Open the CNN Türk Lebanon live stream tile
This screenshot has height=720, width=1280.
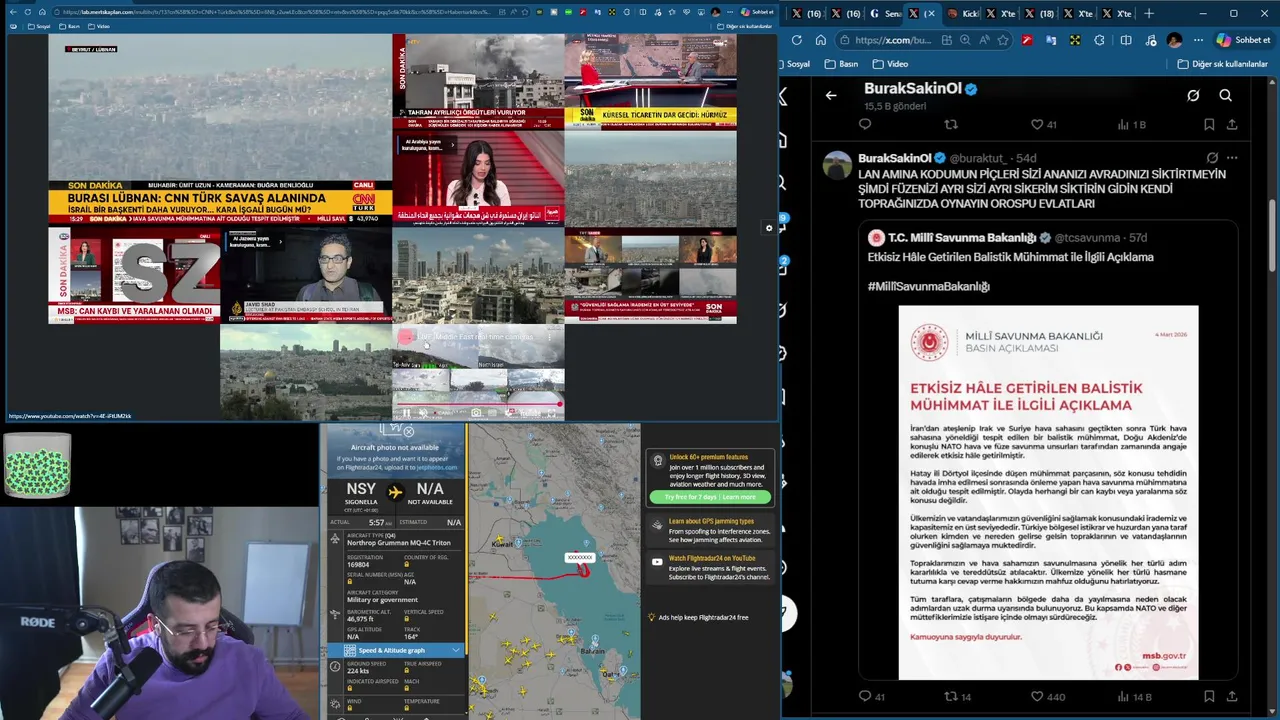220,130
